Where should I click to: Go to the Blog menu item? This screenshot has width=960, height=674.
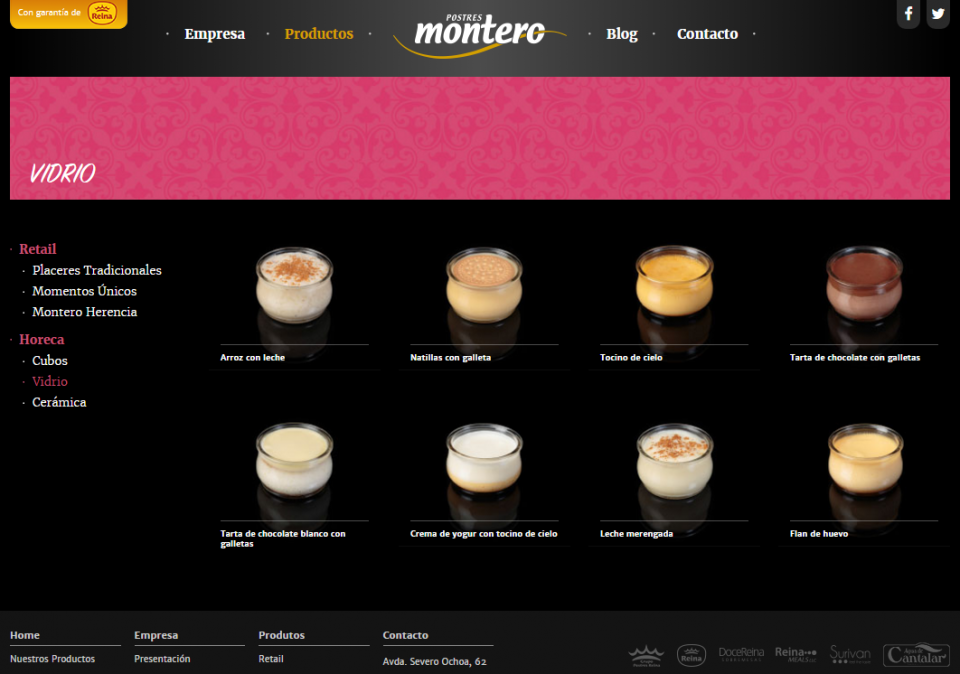click(x=621, y=34)
